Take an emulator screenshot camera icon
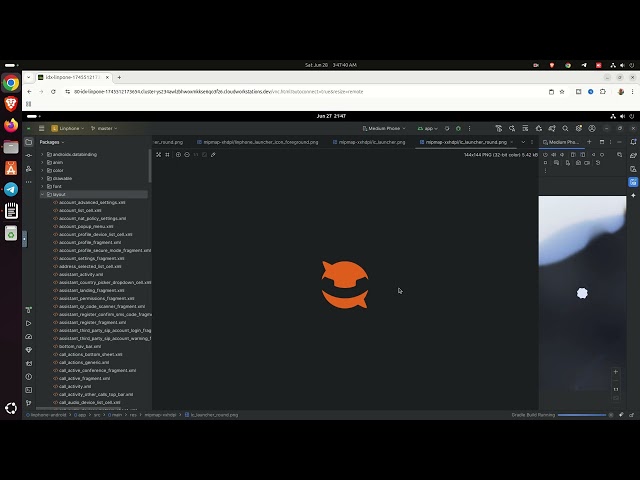 pos(578,162)
